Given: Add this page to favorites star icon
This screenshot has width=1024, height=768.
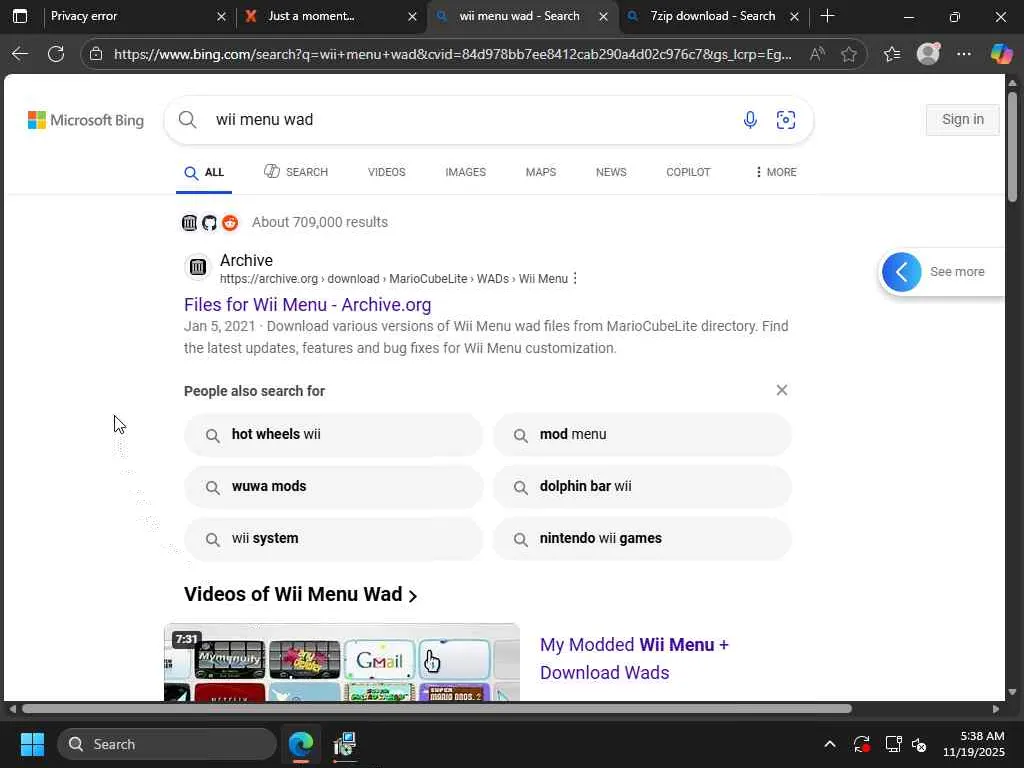Looking at the screenshot, I should [x=848, y=54].
